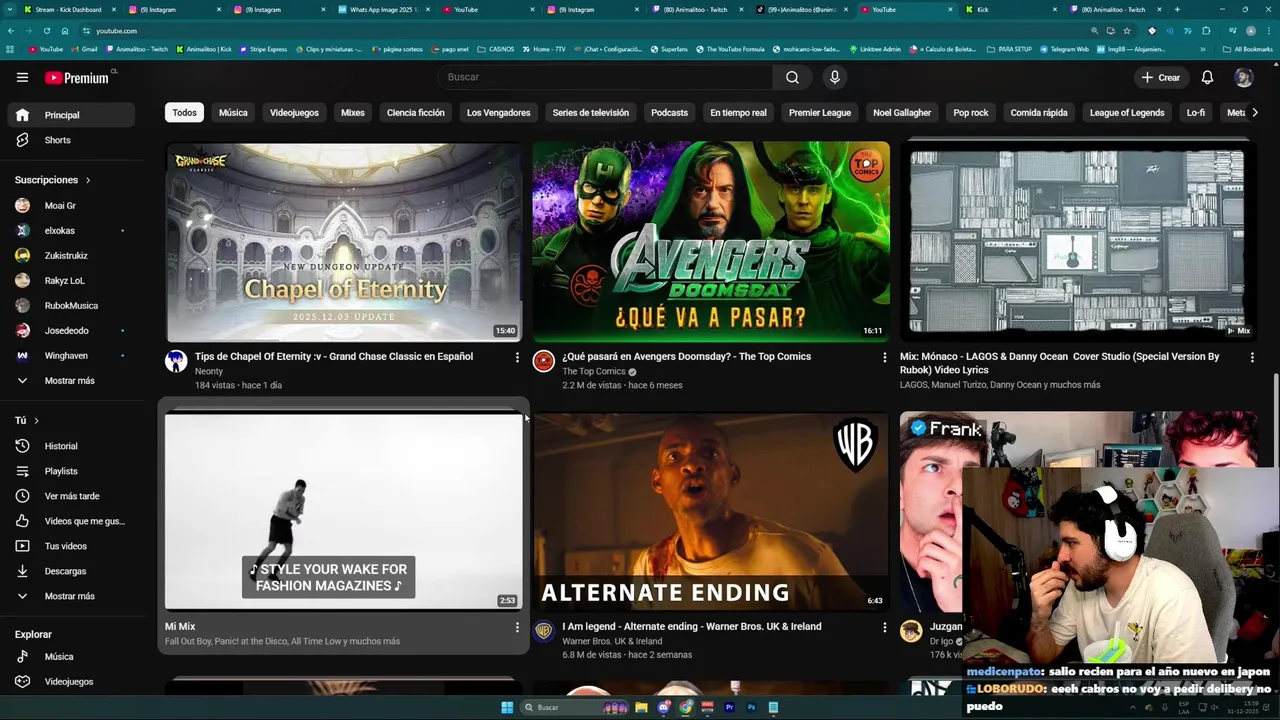Image resolution: width=1280 pixels, height=720 pixels.
Task: Click the Crear button
Action: (x=1161, y=77)
